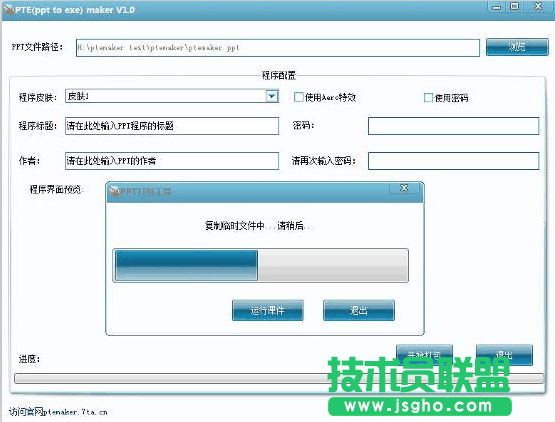The height and width of the screenshot is (422, 555).
Task: Close the preview dialog with X
Action: pyautogui.click(x=404, y=188)
